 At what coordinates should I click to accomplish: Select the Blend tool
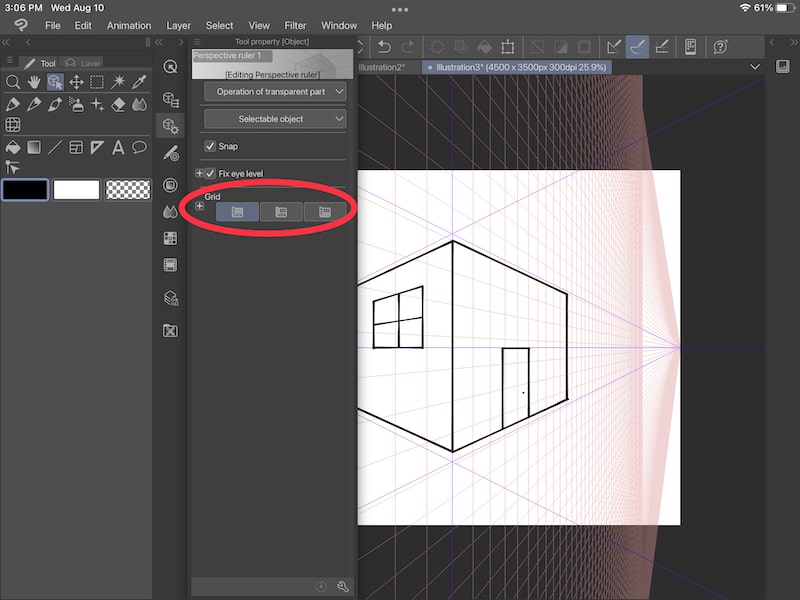[x=140, y=106]
